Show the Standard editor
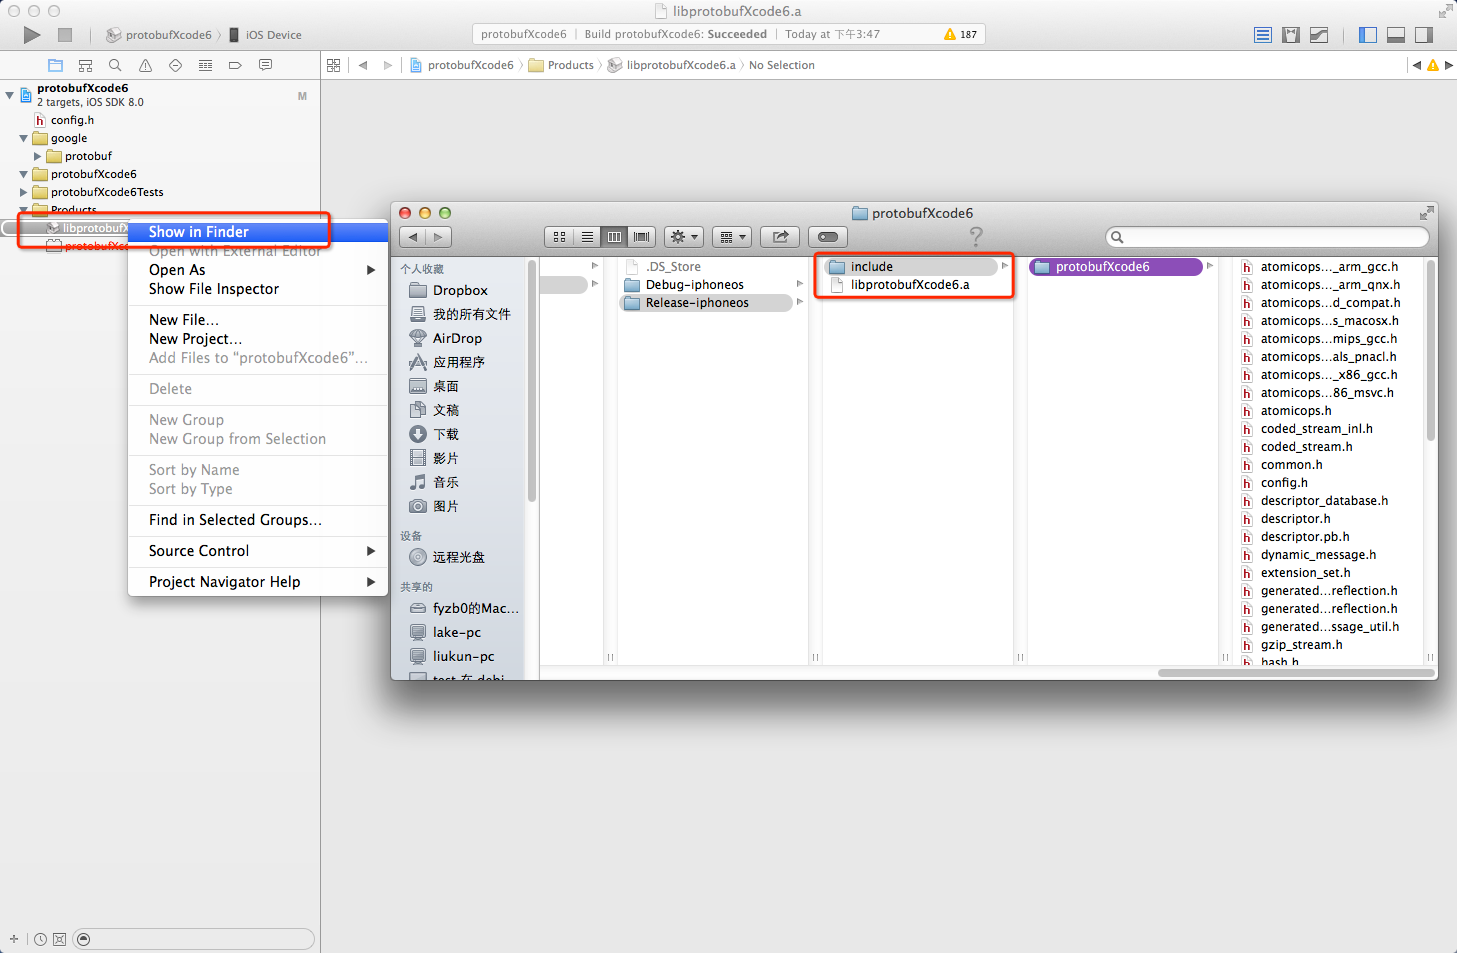Viewport: 1457px width, 953px height. pos(1263,35)
